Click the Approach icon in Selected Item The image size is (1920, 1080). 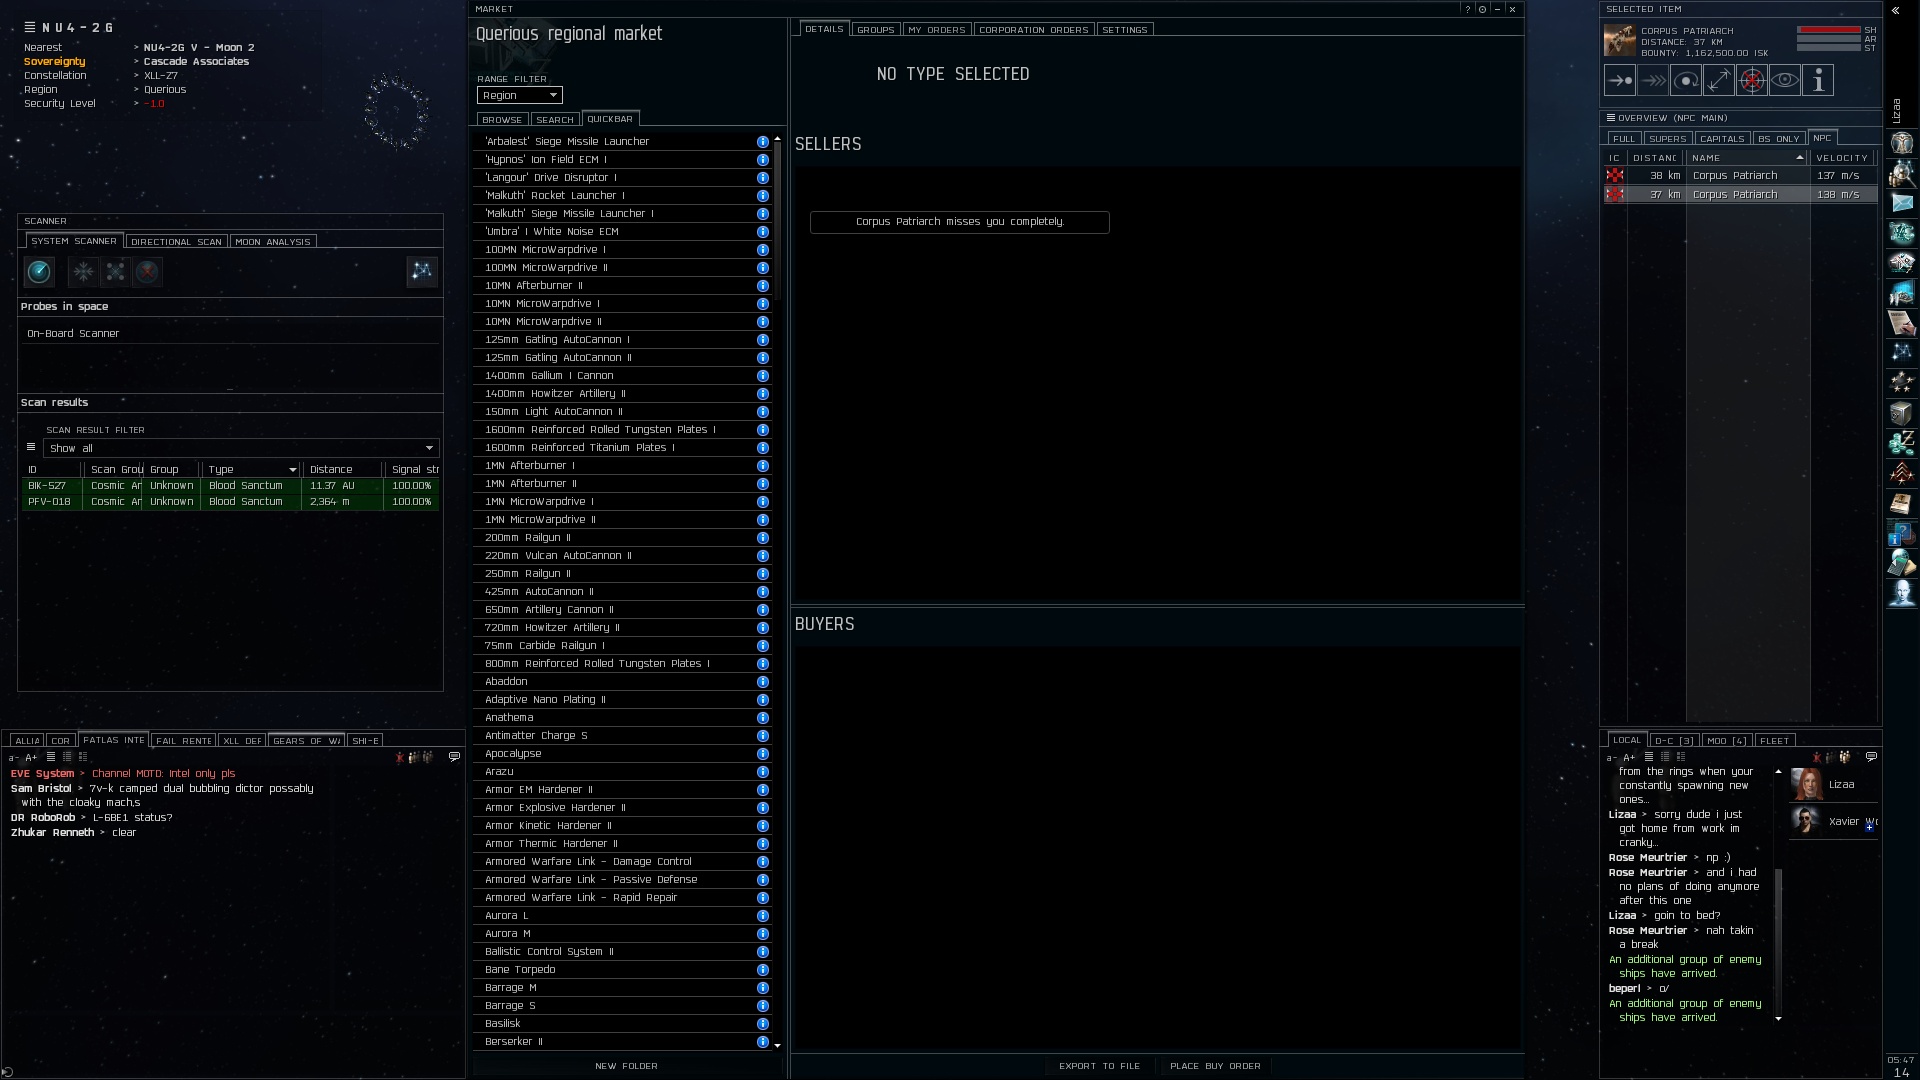(x=1620, y=80)
